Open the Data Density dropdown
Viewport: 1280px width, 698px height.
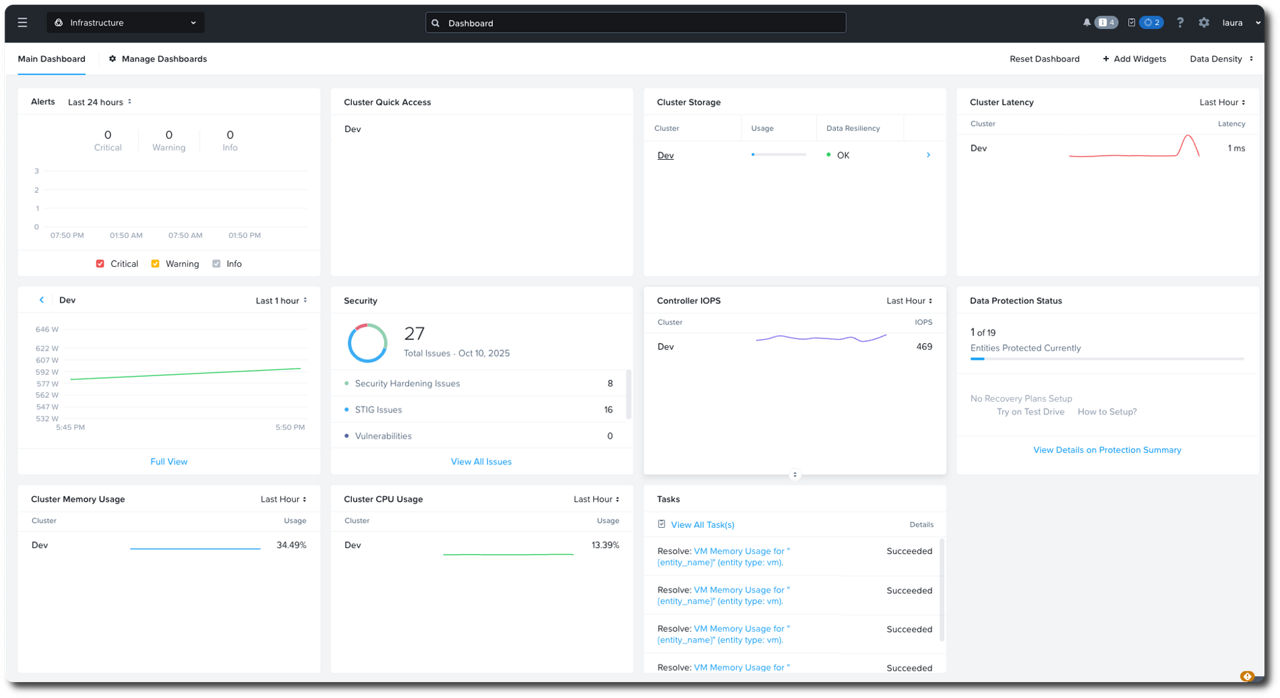(1221, 59)
